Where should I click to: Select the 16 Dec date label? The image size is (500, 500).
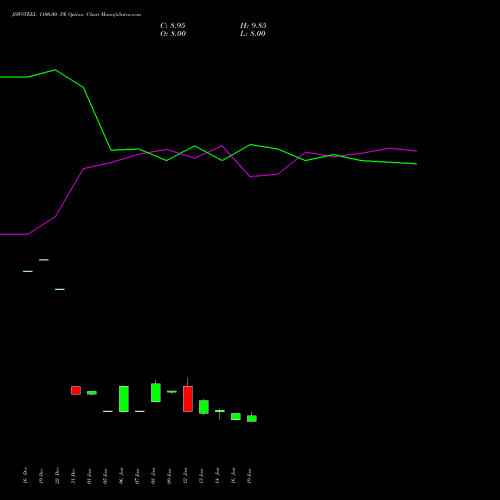pyautogui.click(x=25, y=476)
